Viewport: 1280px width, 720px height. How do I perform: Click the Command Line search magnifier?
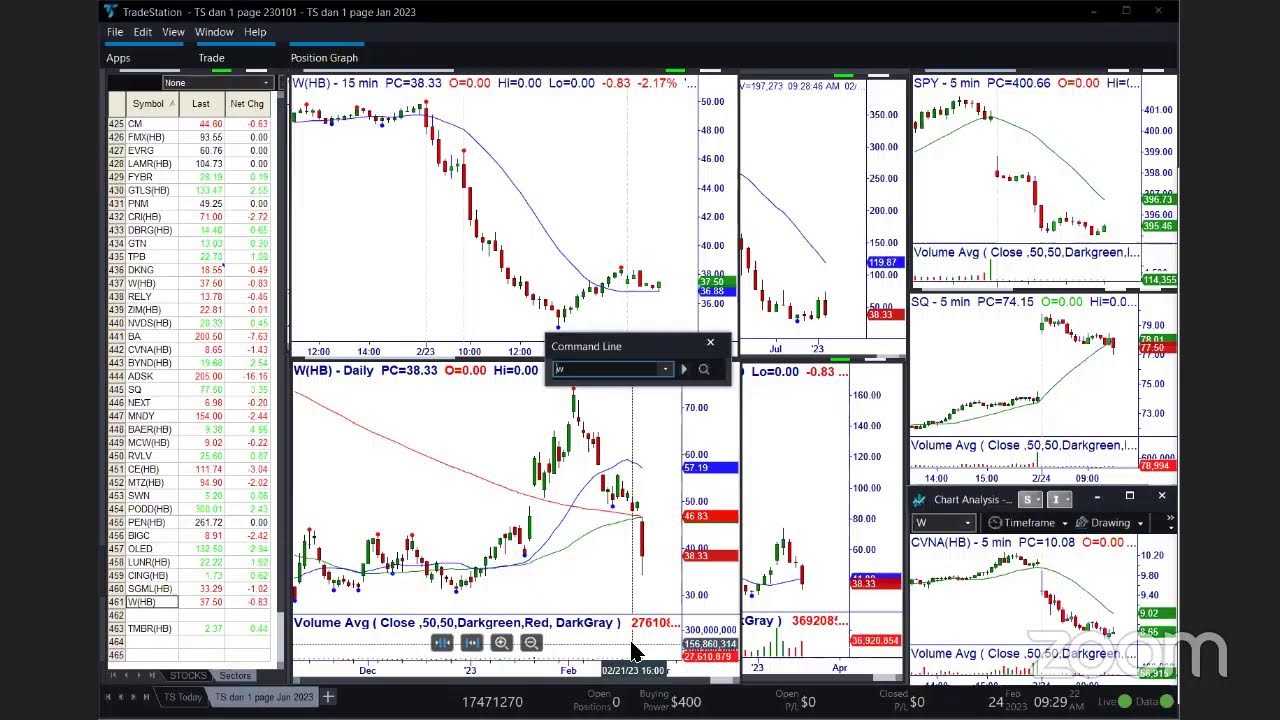point(704,370)
